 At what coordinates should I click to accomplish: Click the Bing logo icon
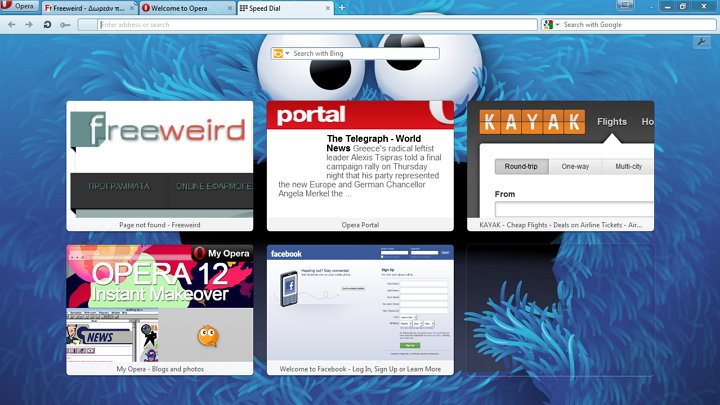(x=278, y=54)
